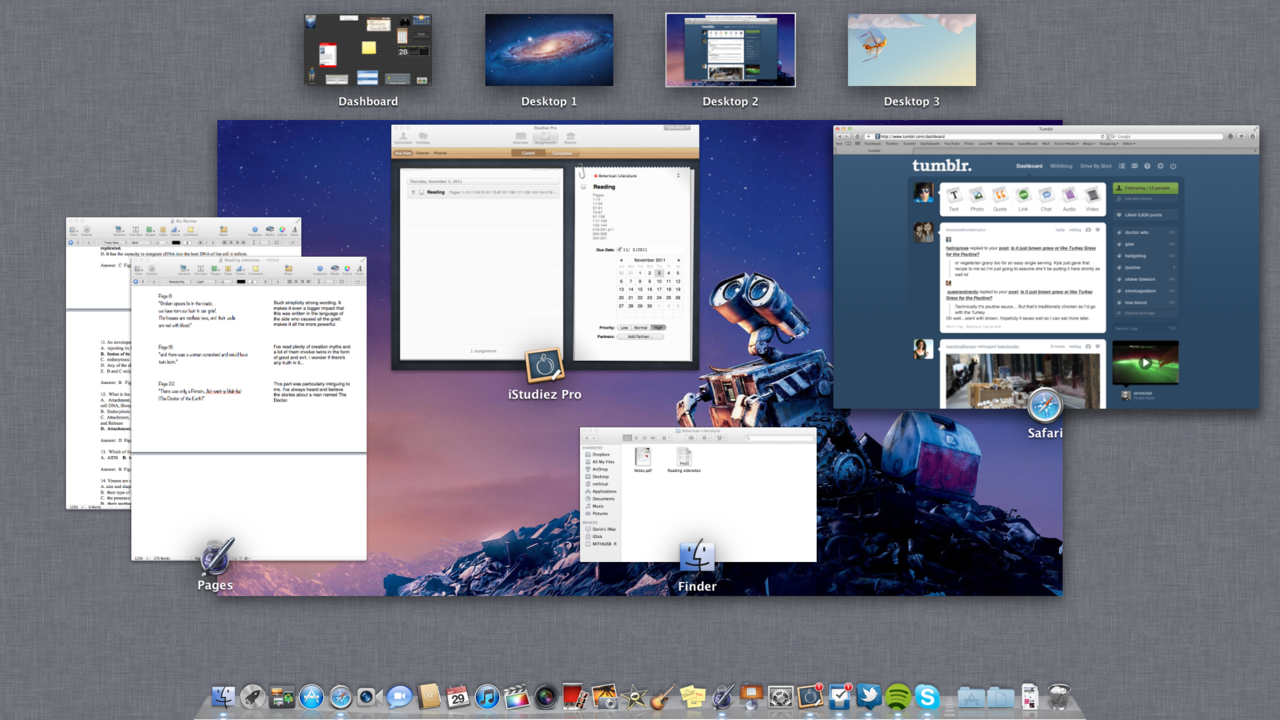The height and width of the screenshot is (720, 1280).
Task: Click the Safari compass icon in the Dock
Action: tap(341, 696)
